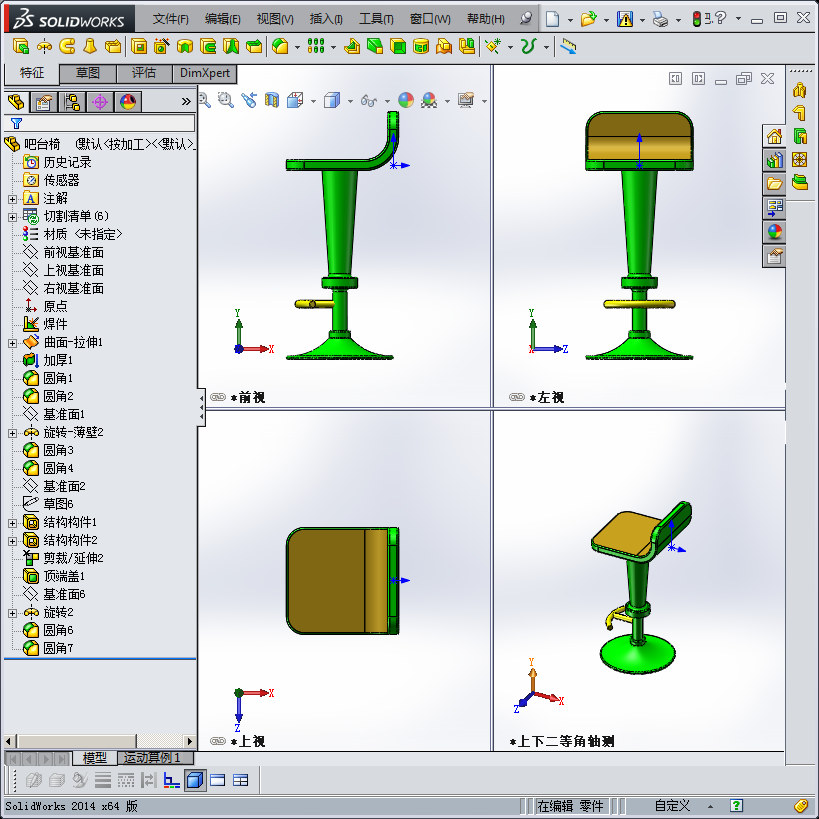
Task: Select the 圆角7 feature in tree
Action: tap(48, 649)
